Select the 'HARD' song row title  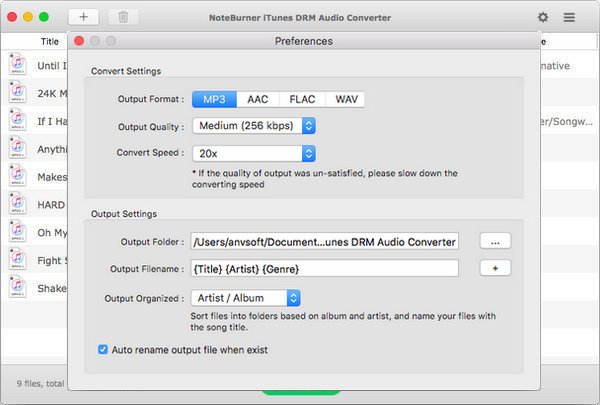pyautogui.click(x=51, y=205)
